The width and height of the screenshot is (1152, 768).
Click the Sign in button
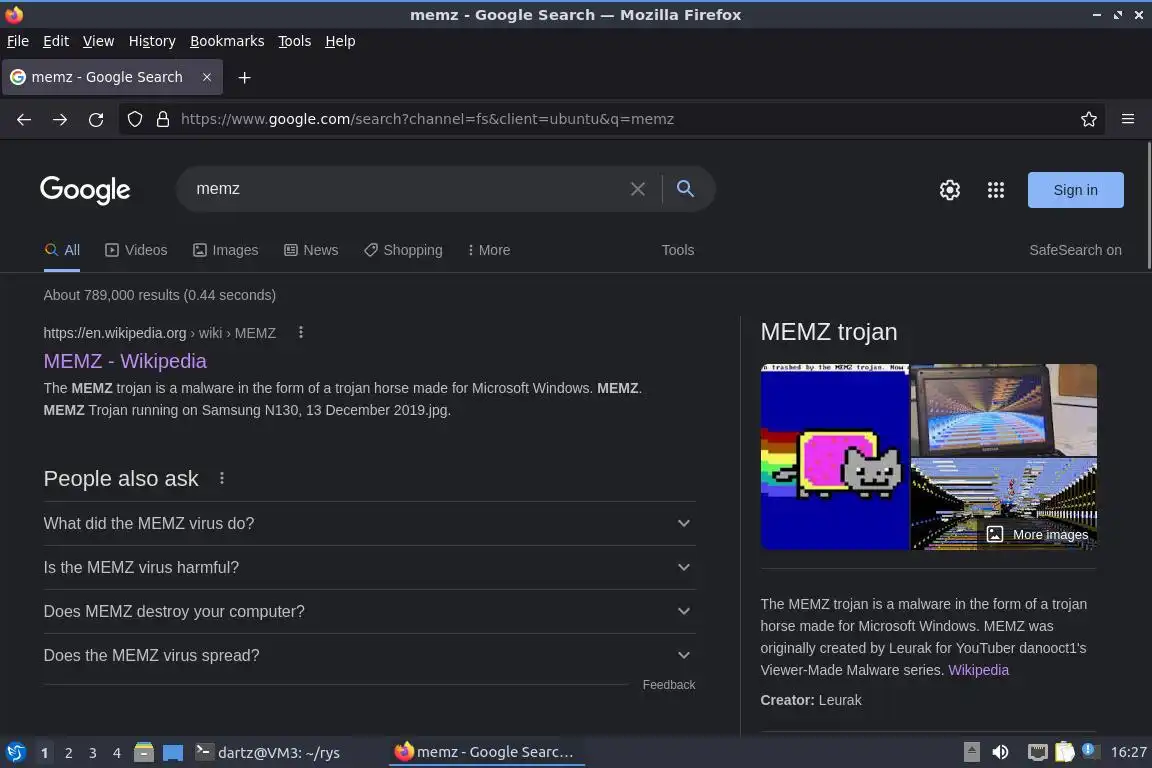tap(1075, 190)
